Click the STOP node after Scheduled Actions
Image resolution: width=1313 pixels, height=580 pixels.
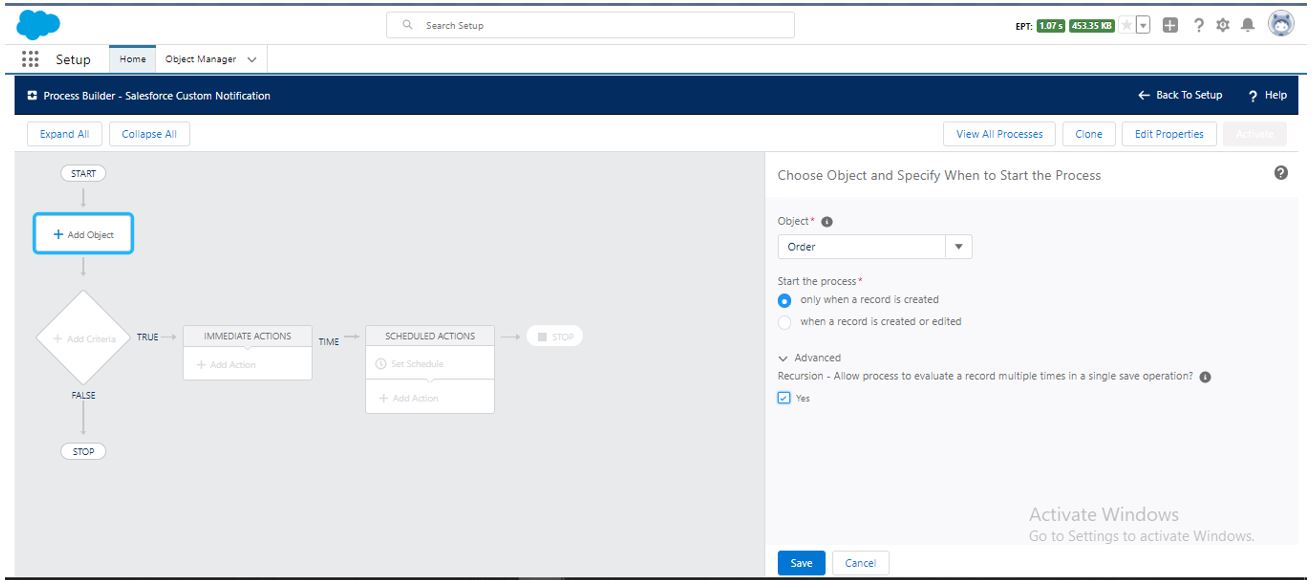556,337
